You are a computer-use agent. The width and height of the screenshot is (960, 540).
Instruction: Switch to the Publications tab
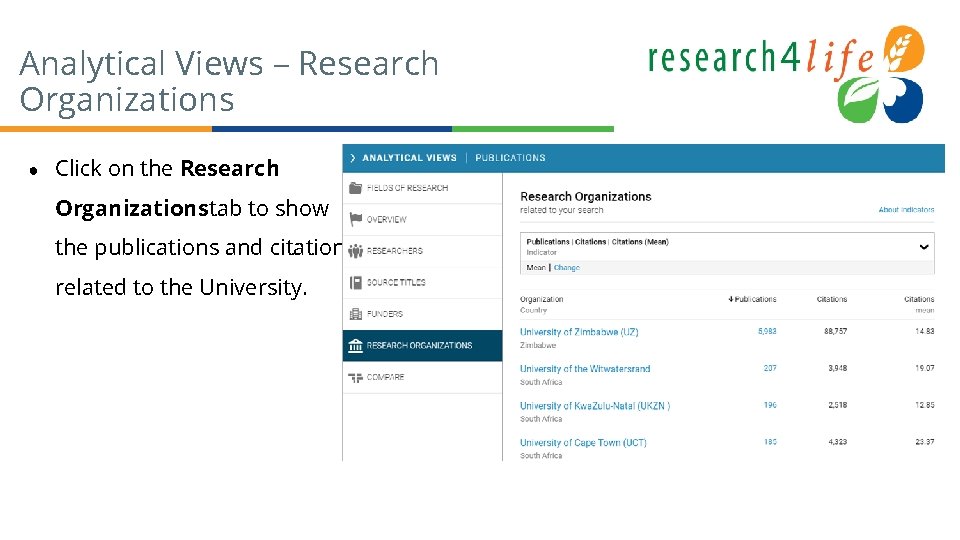pyautogui.click(x=510, y=158)
